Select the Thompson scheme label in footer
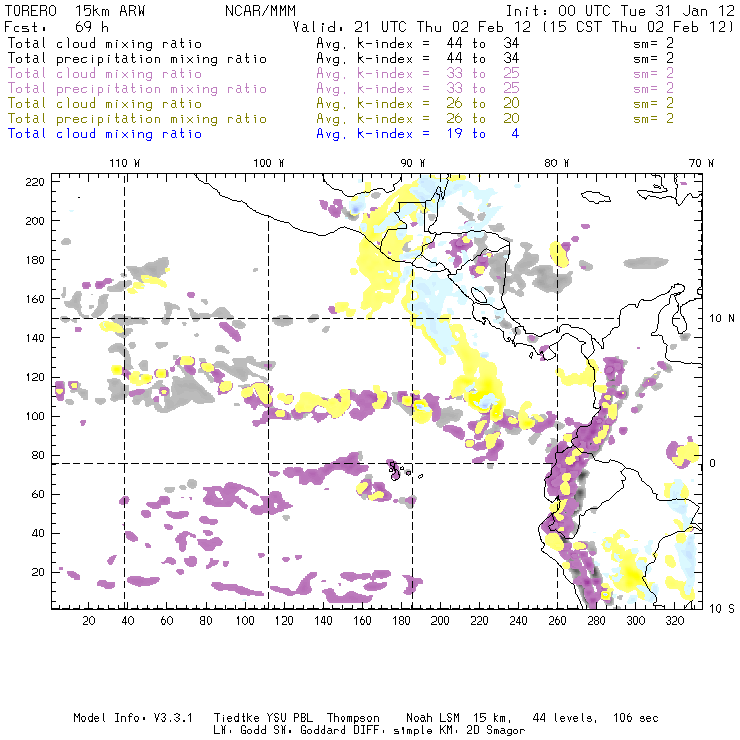Image resolution: width=740 pixels, height=740 pixels. [x=354, y=718]
